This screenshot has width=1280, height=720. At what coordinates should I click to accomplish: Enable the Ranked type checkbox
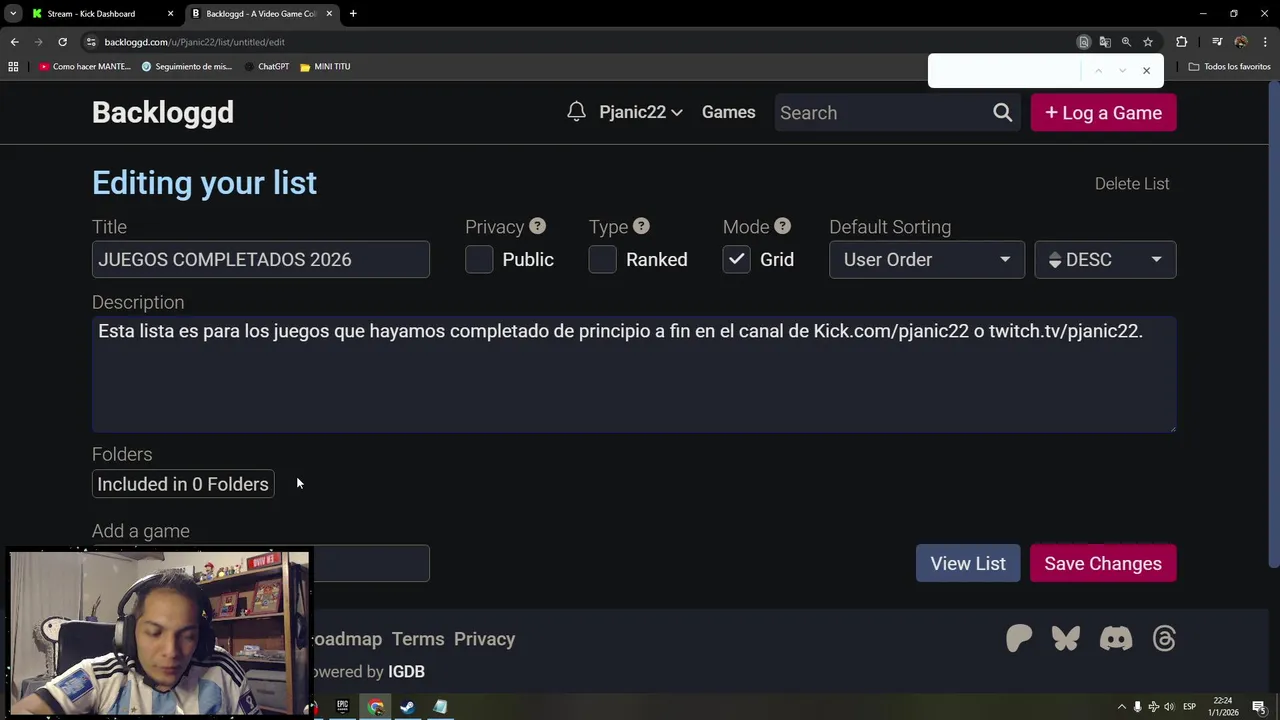click(x=603, y=260)
